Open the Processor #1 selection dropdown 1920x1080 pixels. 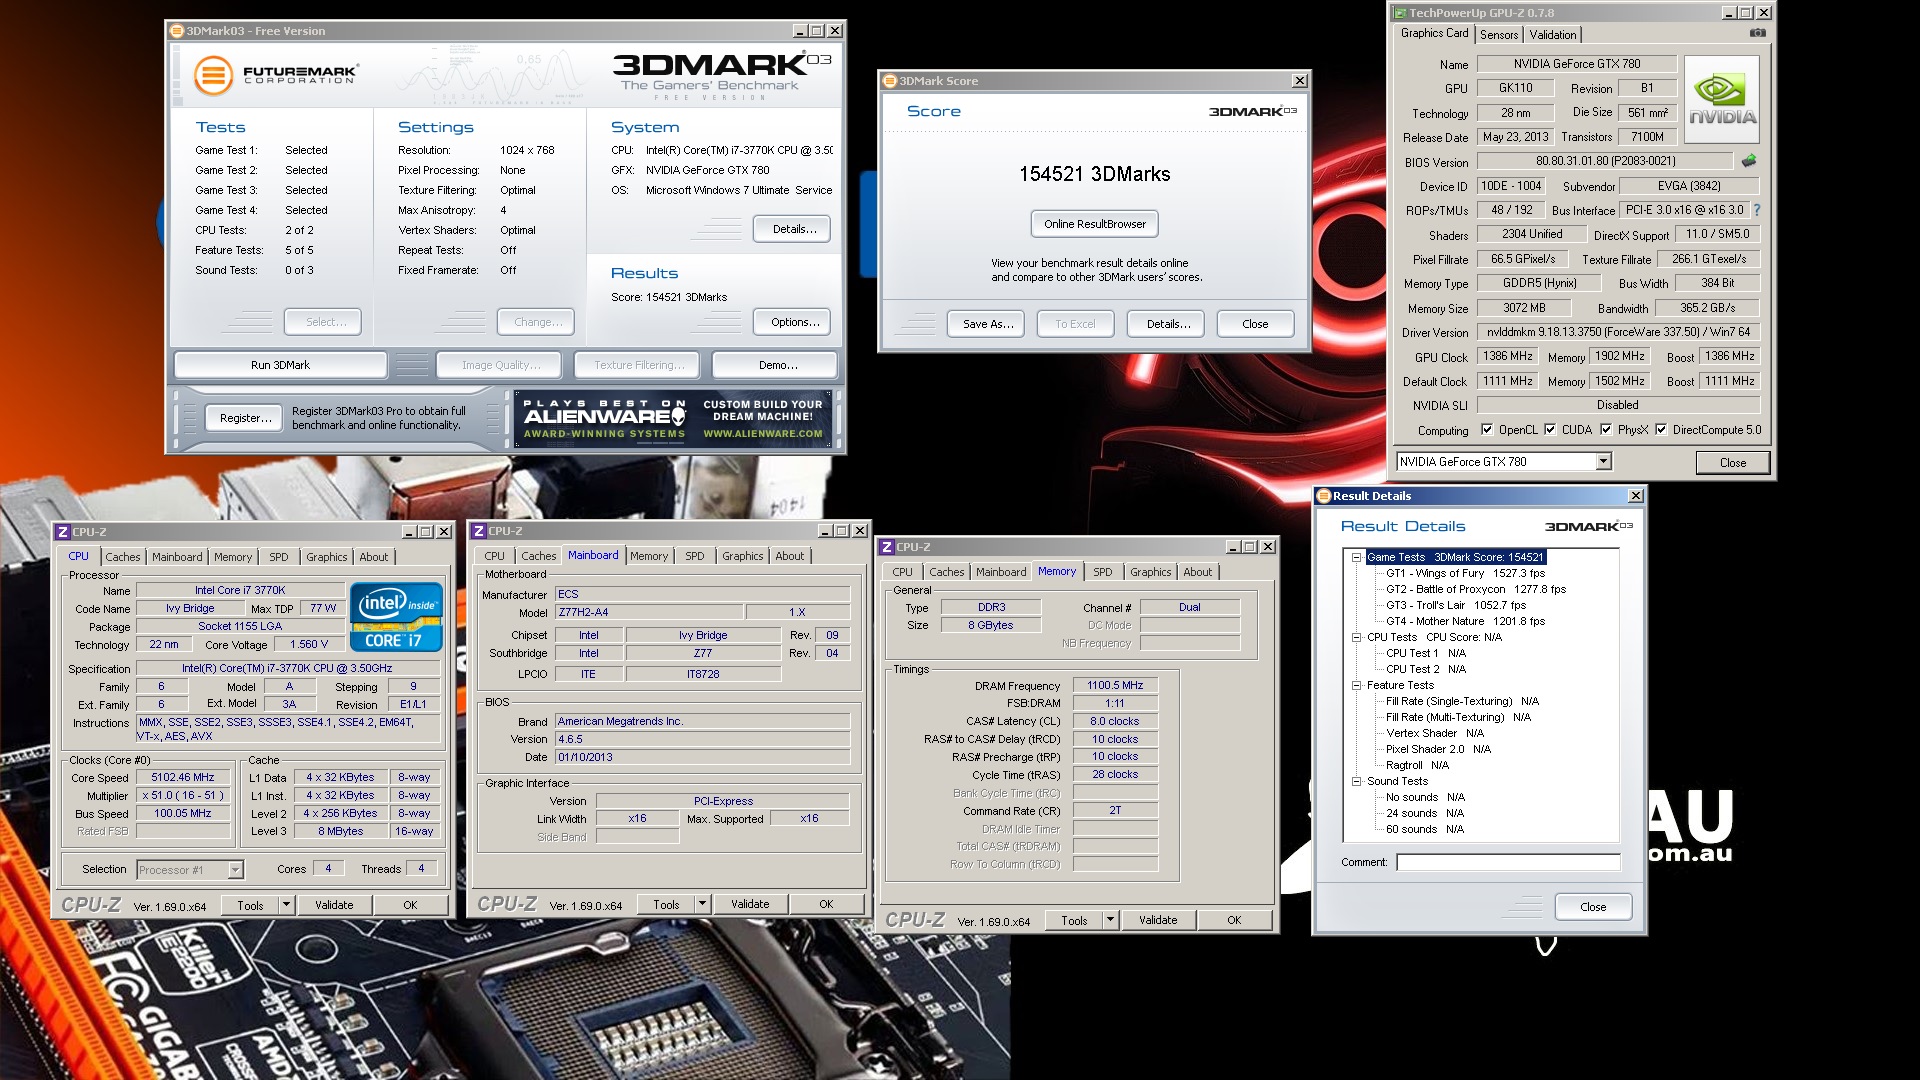235,870
